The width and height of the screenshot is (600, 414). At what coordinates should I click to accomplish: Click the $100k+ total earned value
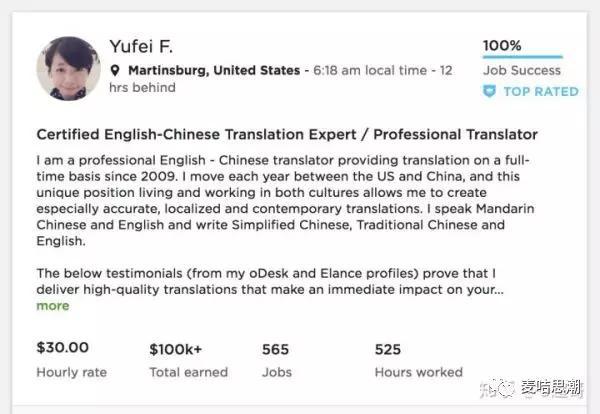pos(176,349)
